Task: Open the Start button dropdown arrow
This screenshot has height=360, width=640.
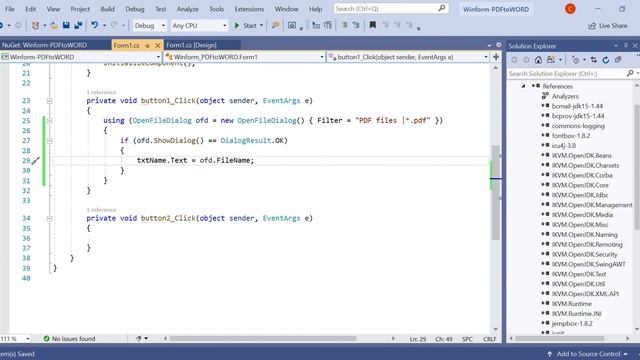Action: point(261,25)
